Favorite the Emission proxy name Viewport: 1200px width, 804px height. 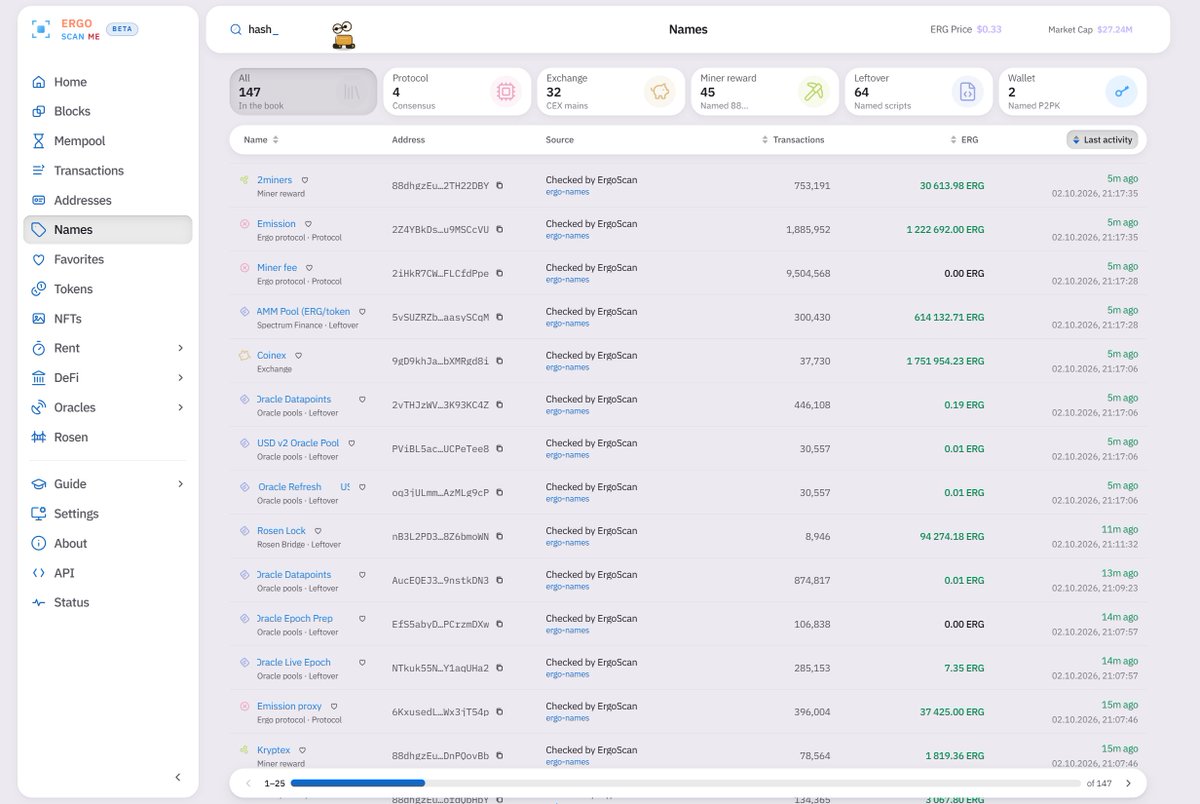[334, 706]
